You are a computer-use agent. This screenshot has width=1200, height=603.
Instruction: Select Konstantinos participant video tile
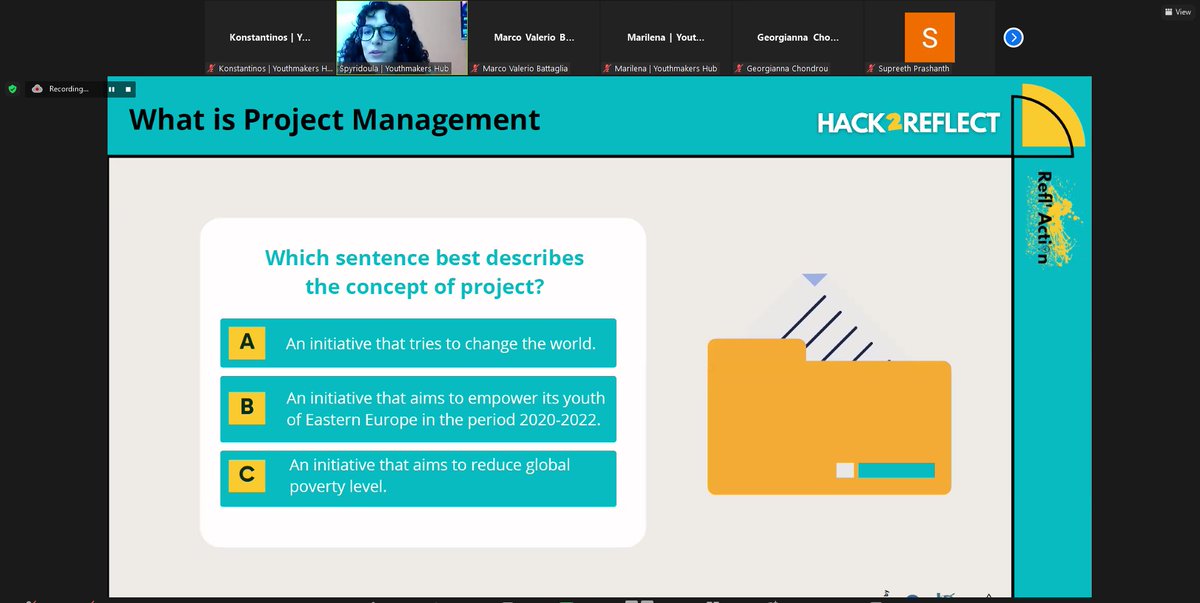269,38
